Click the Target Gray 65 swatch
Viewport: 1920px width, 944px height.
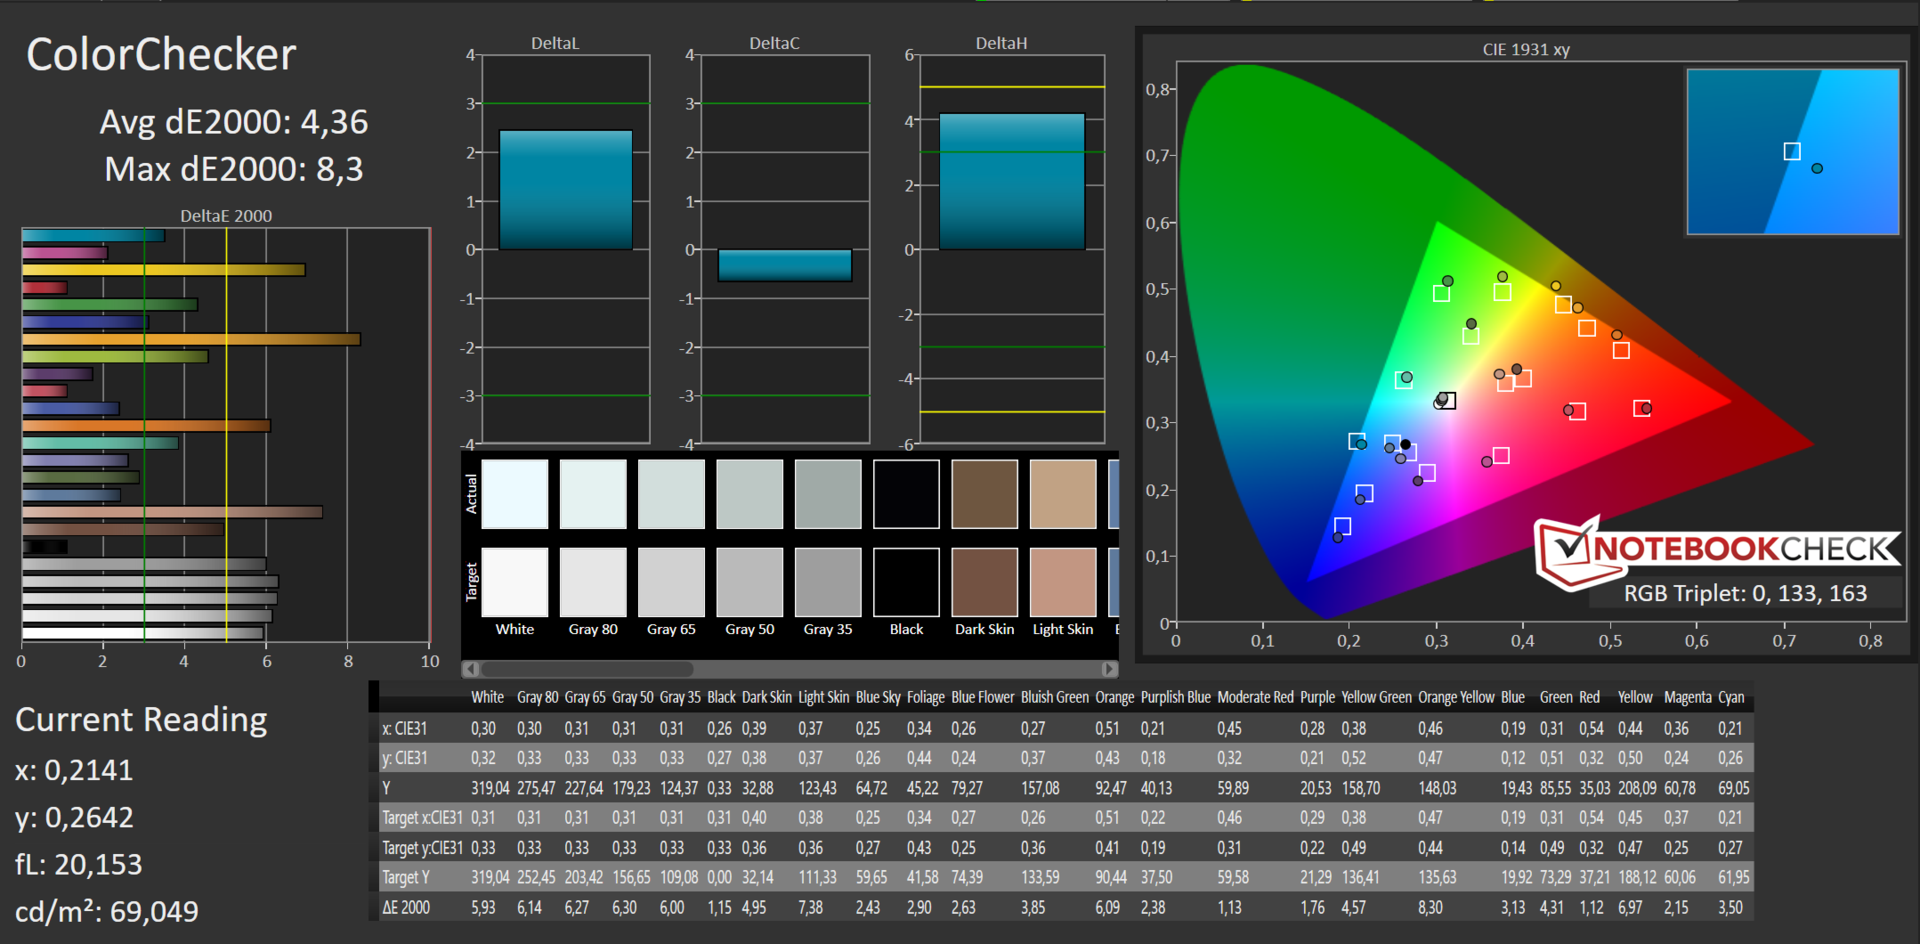[x=671, y=582]
